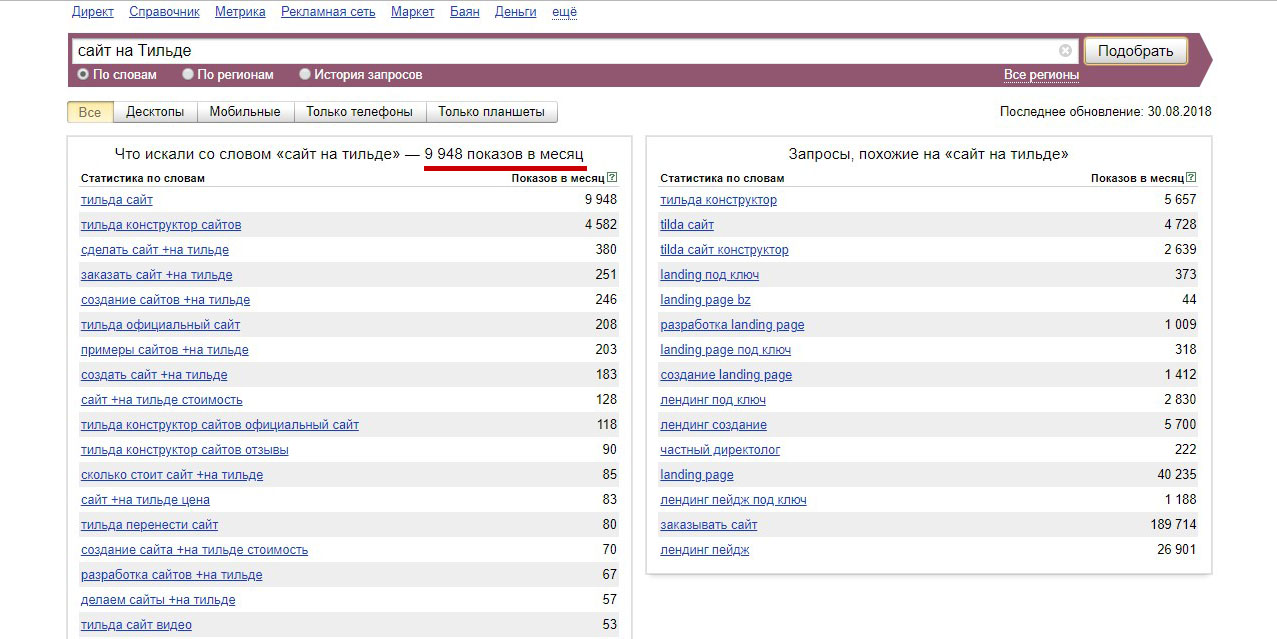
Task: Open 'Рекламная сеть' in the top navigation
Action: (x=327, y=12)
